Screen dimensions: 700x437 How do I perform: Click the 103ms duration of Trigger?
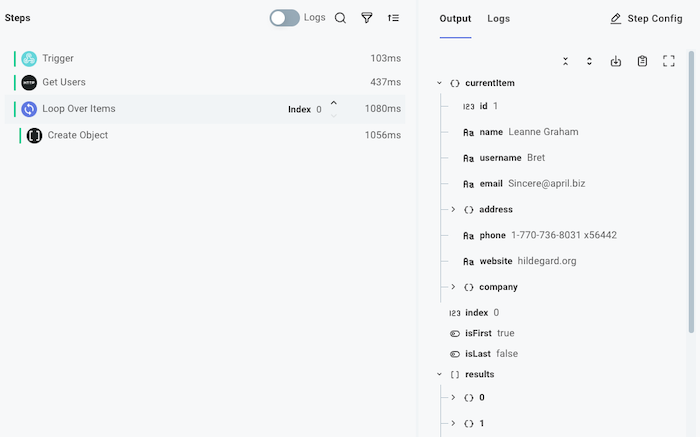pyautogui.click(x=385, y=58)
